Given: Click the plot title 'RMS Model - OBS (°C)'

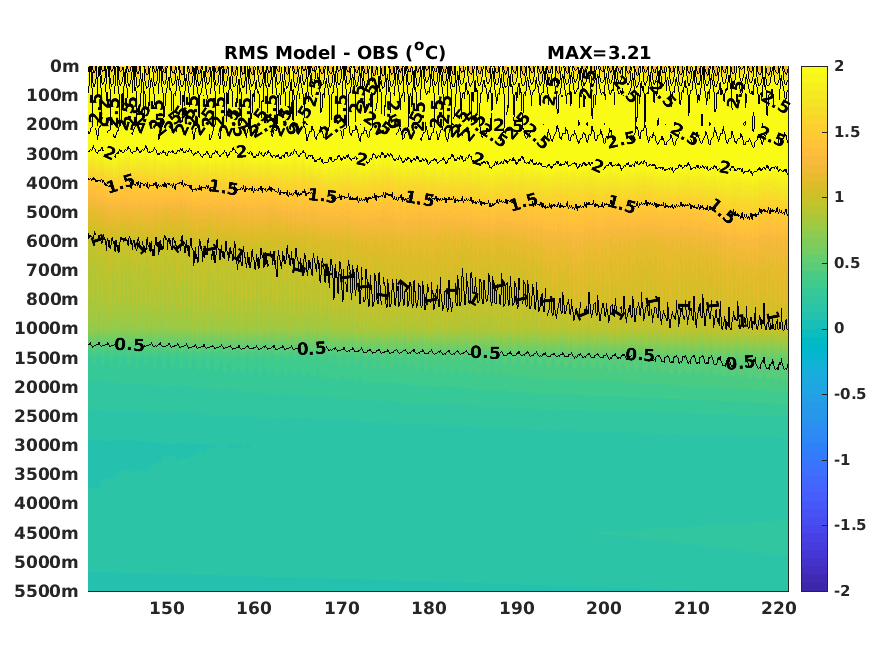Looking at the screenshot, I should pos(335,52).
